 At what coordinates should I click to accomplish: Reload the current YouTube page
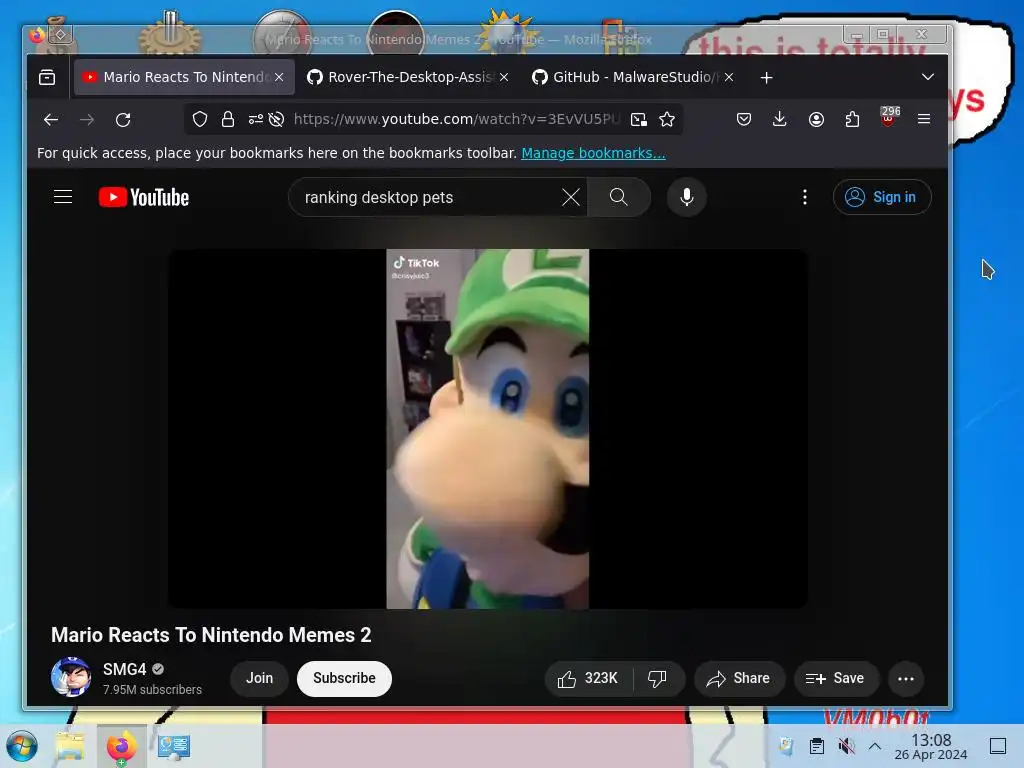123,120
